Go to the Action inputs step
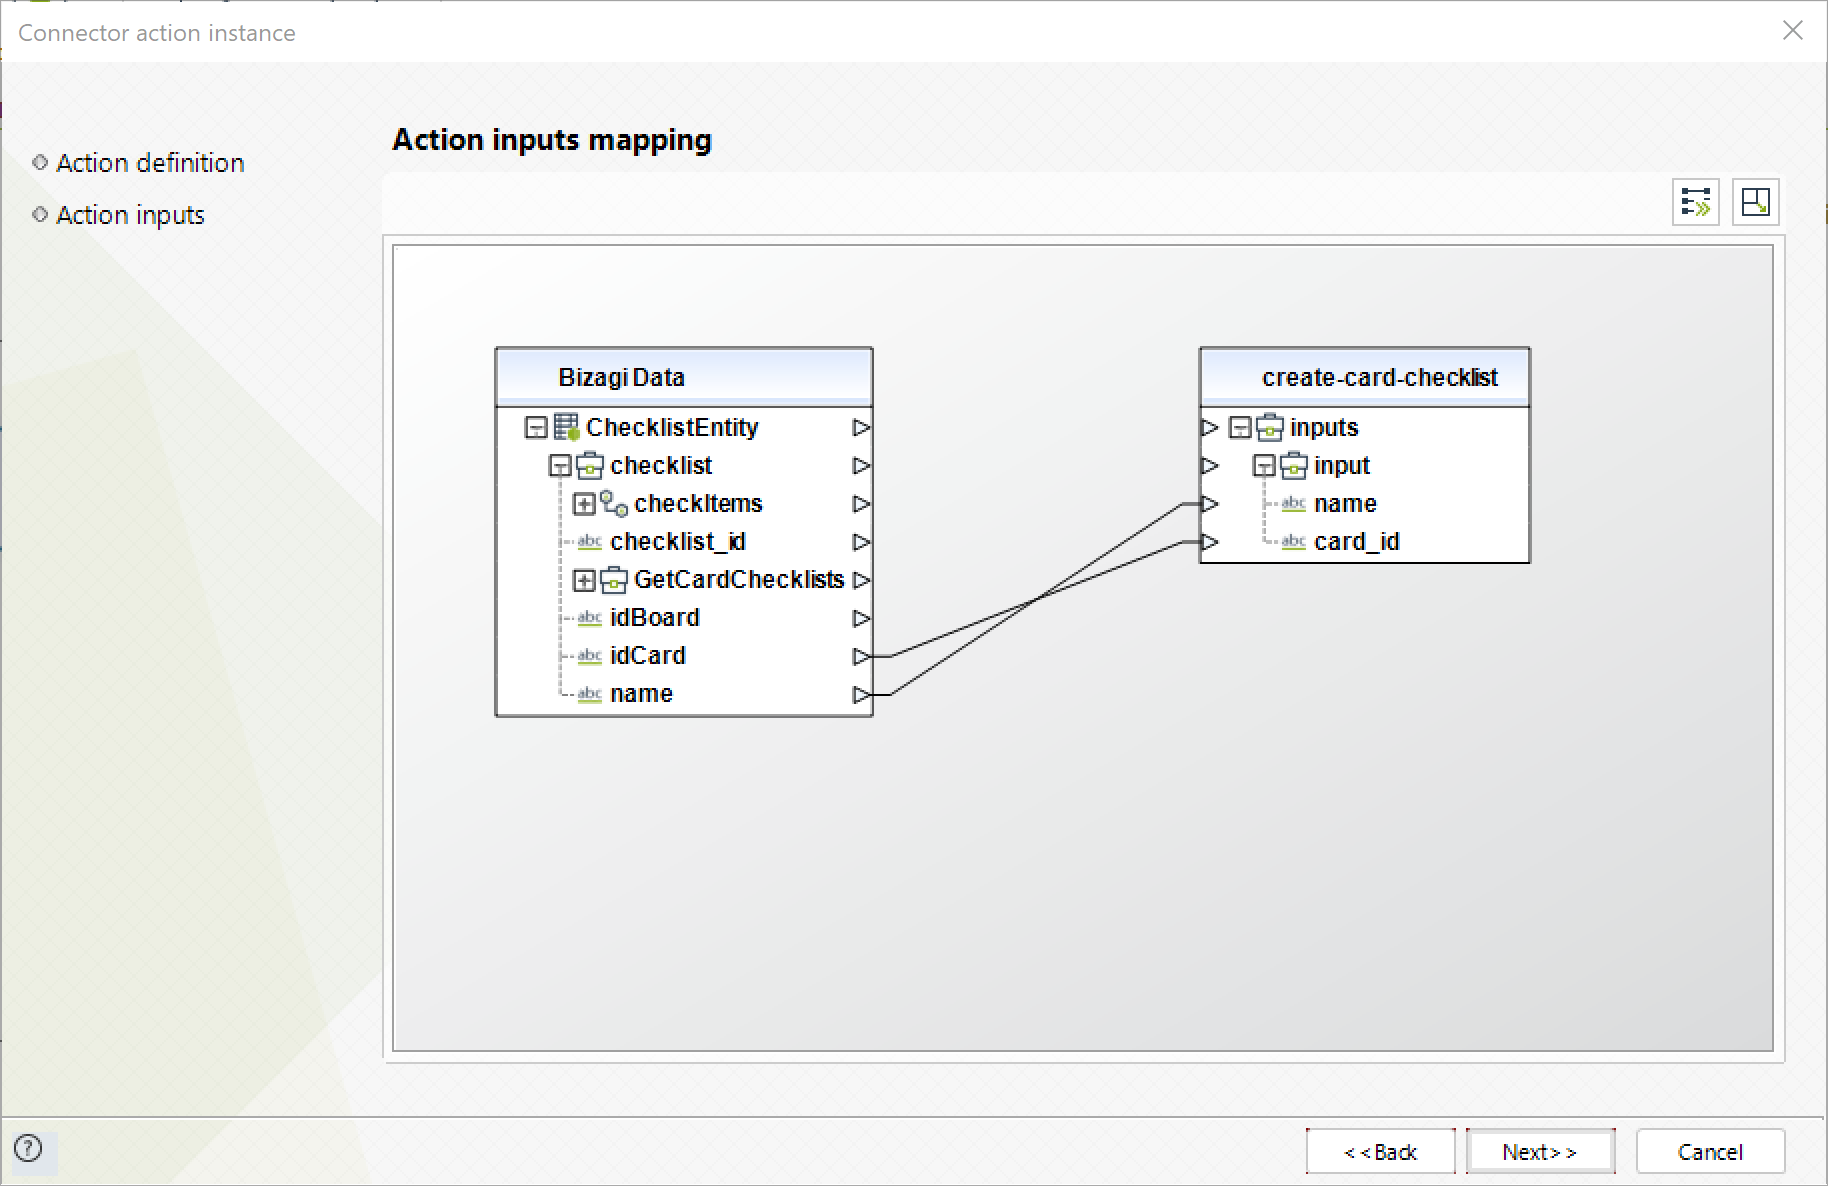This screenshot has width=1828, height=1186. [x=130, y=215]
